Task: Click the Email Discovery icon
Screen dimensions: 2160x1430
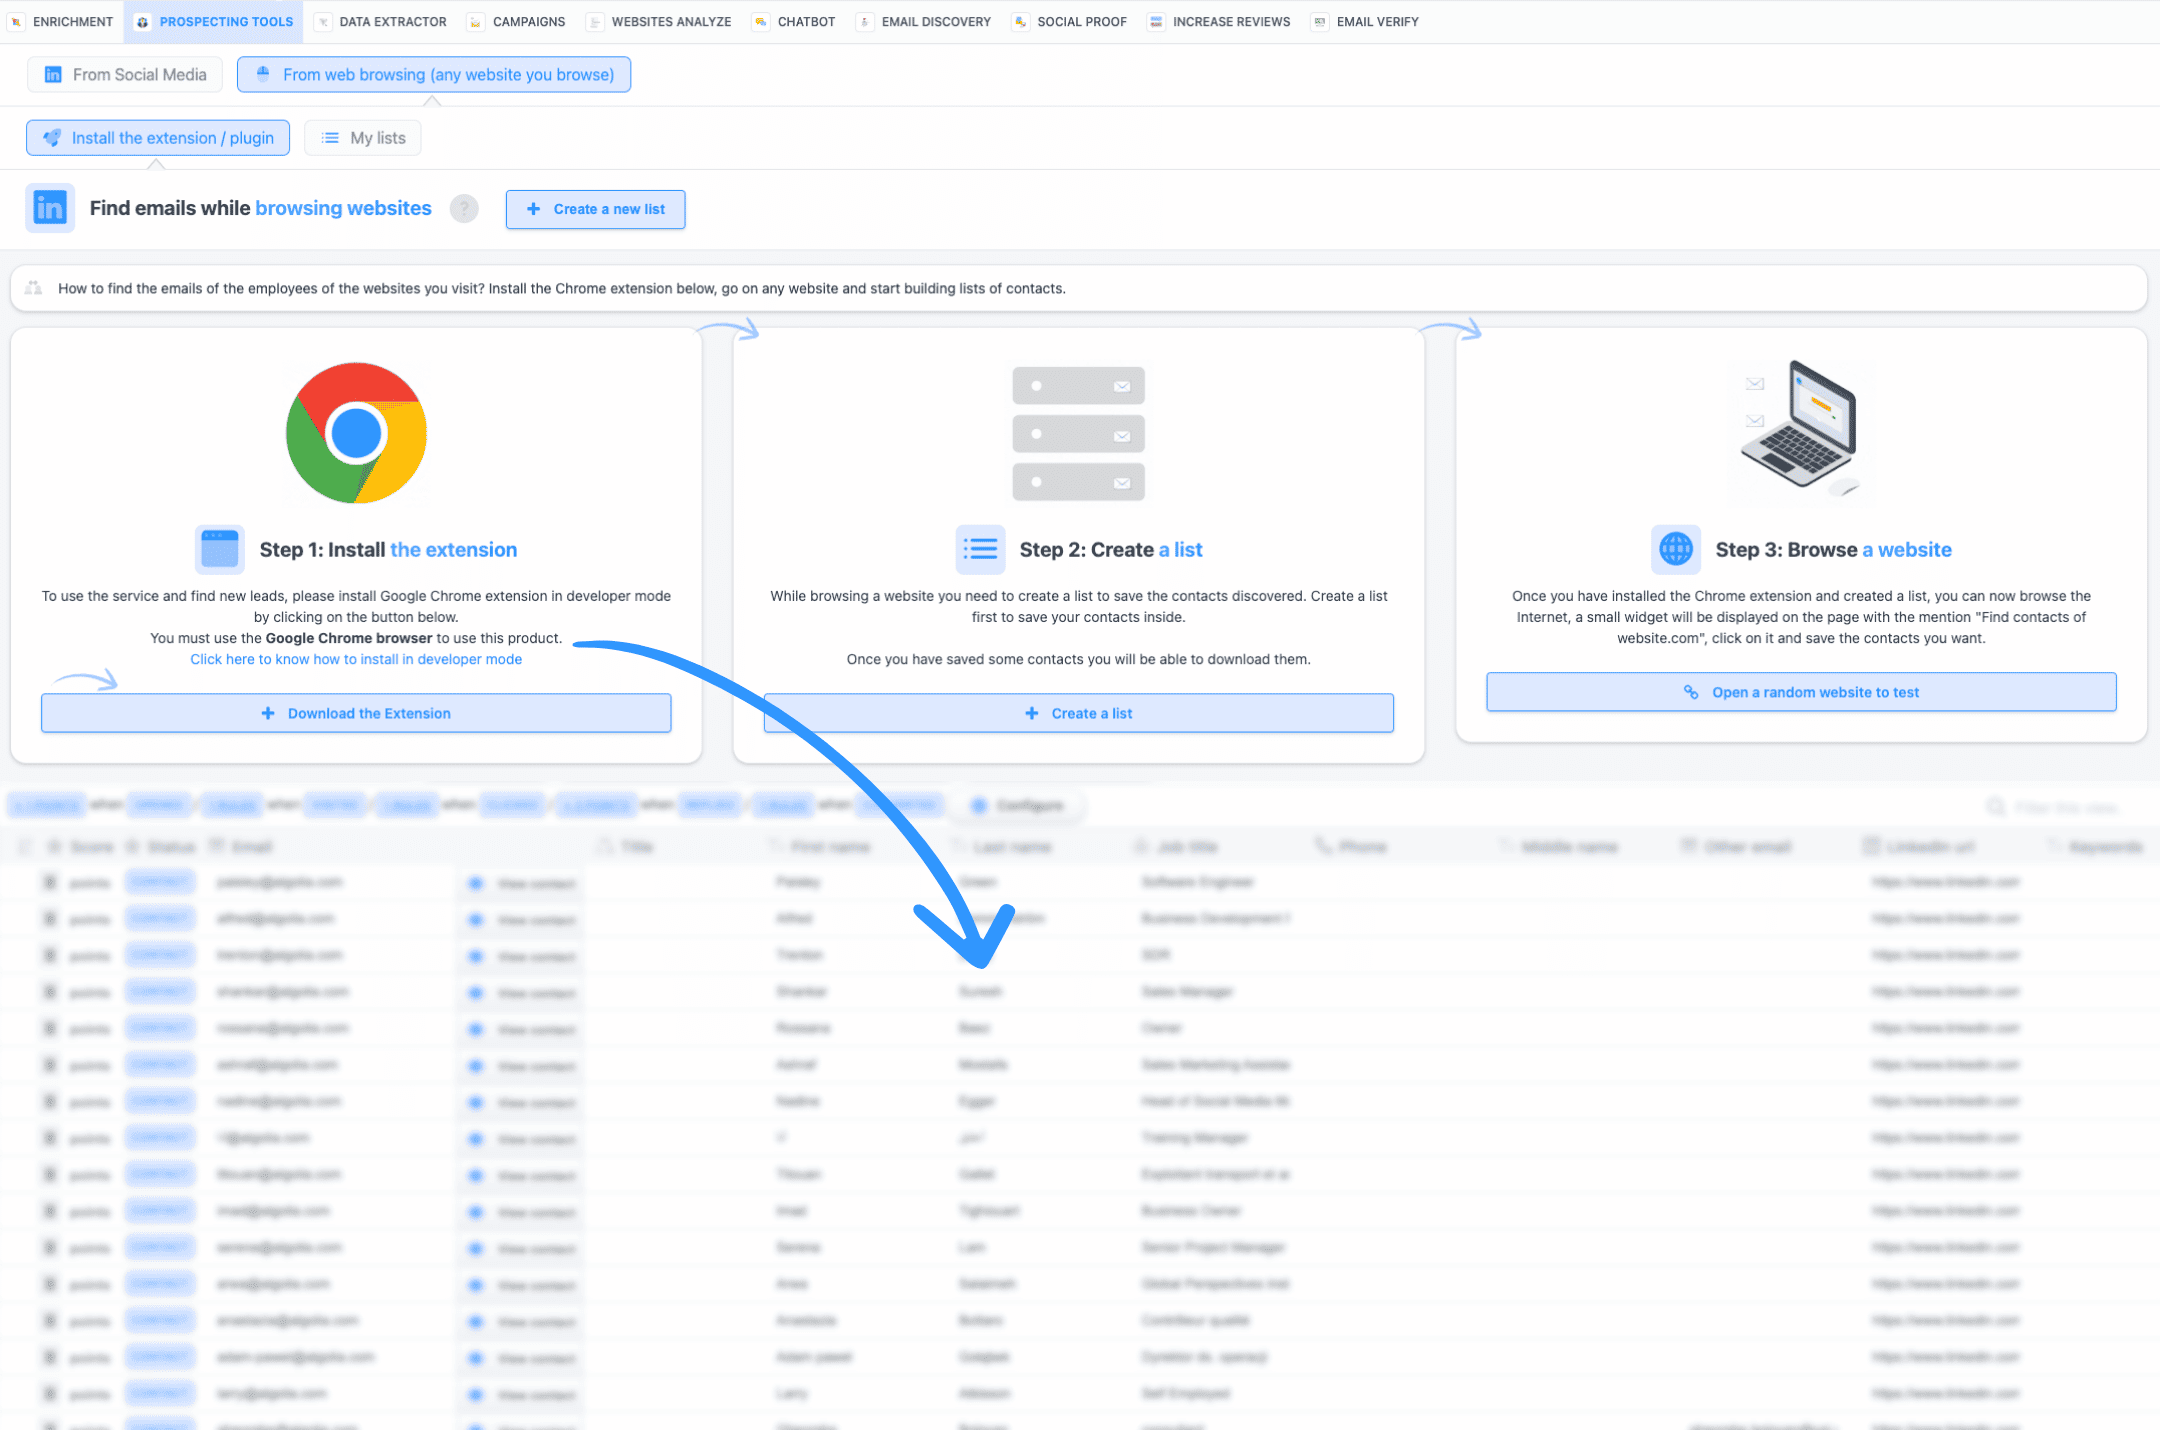Action: [x=863, y=21]
